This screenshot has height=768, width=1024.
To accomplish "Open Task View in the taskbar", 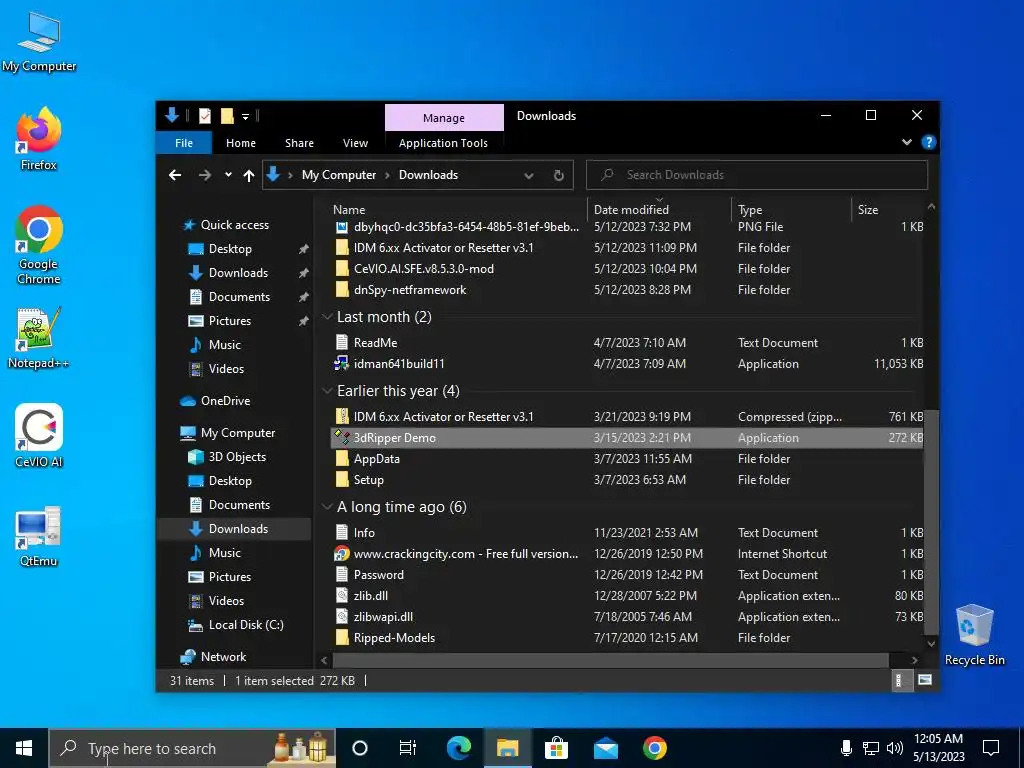I will click(408, 748).
